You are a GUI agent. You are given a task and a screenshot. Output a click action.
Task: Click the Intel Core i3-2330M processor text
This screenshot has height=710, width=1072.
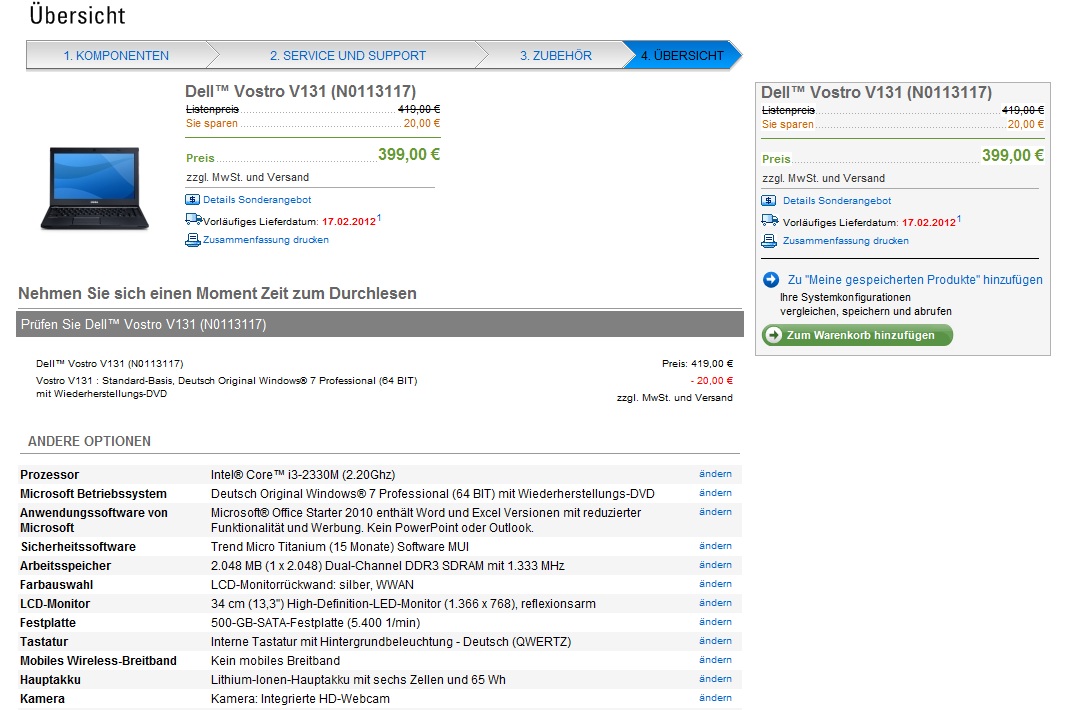(x=303, y=474)
